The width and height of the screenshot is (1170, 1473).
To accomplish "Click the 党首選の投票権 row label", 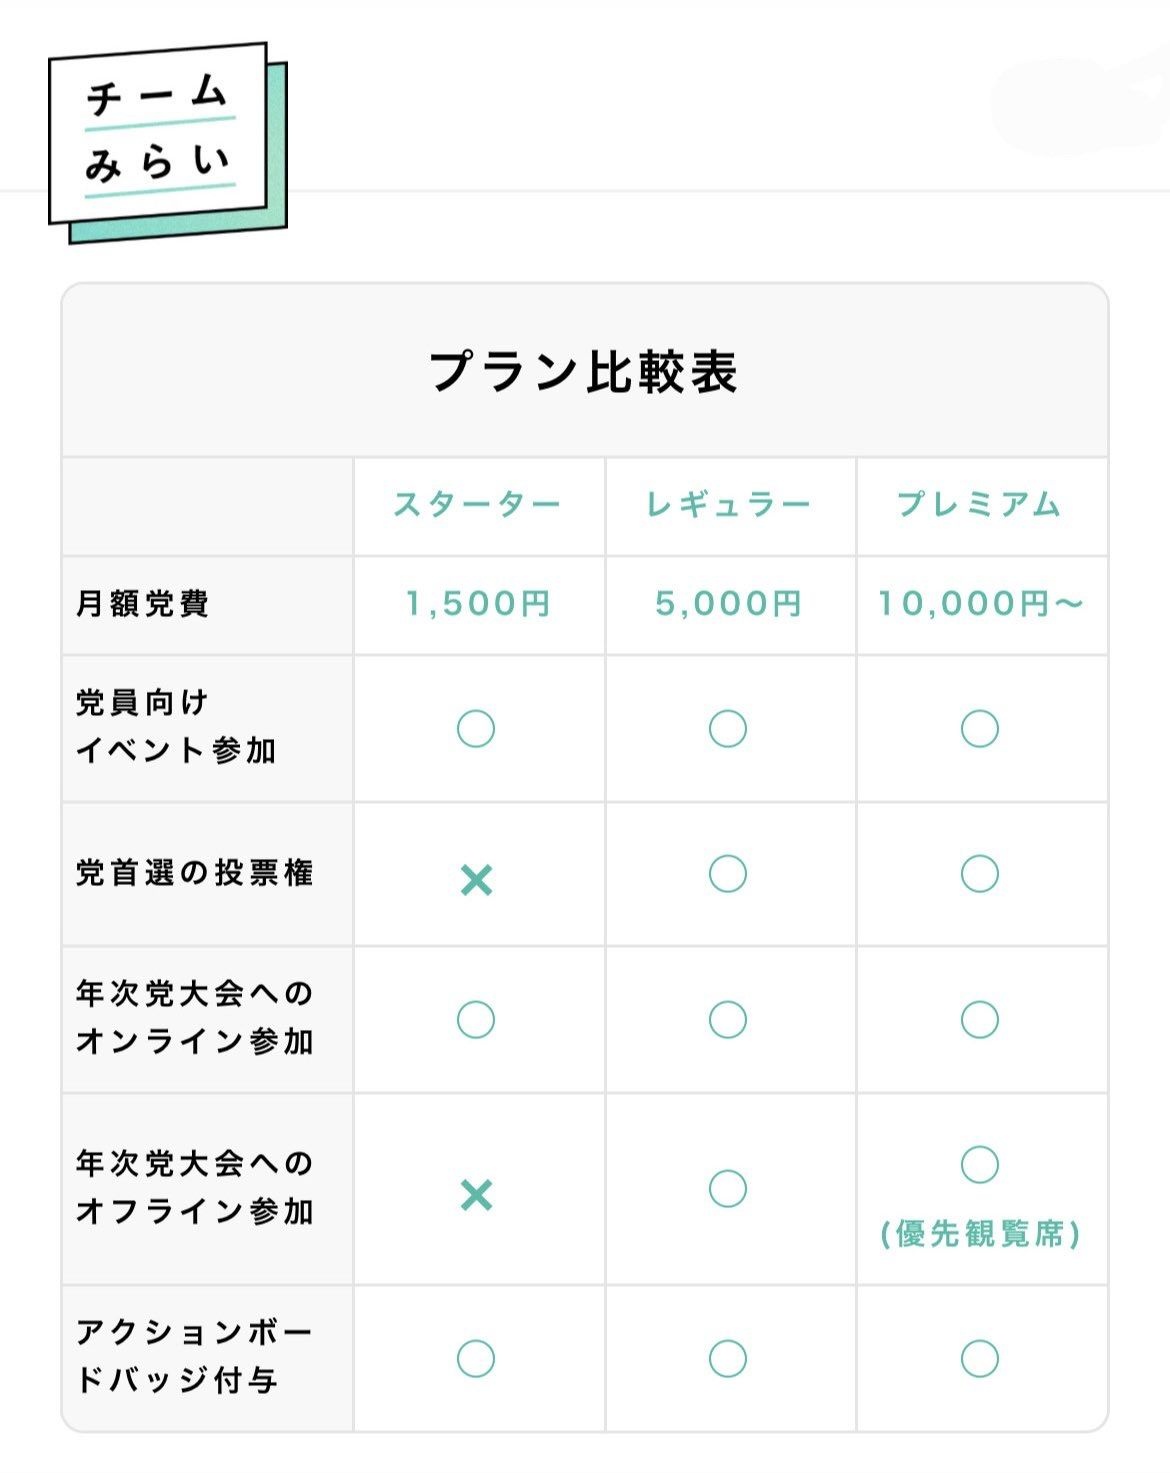I will click(195, 873).
